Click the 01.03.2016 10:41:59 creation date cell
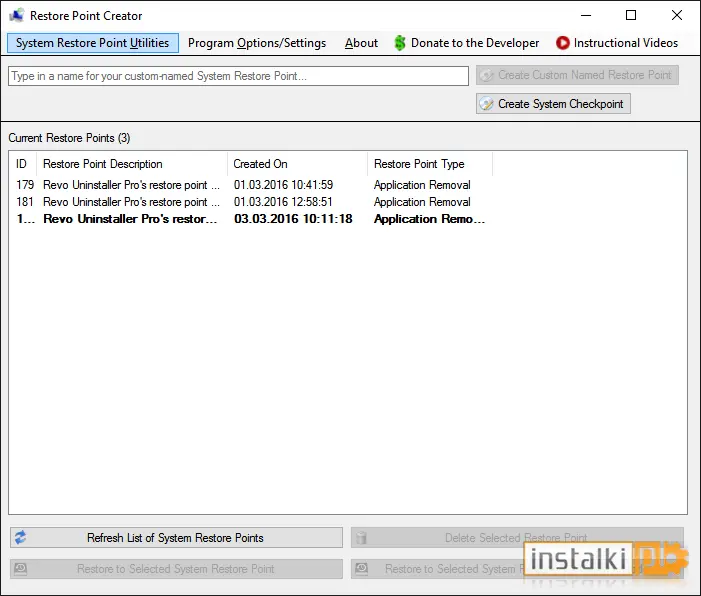 [x=283, y=185]
